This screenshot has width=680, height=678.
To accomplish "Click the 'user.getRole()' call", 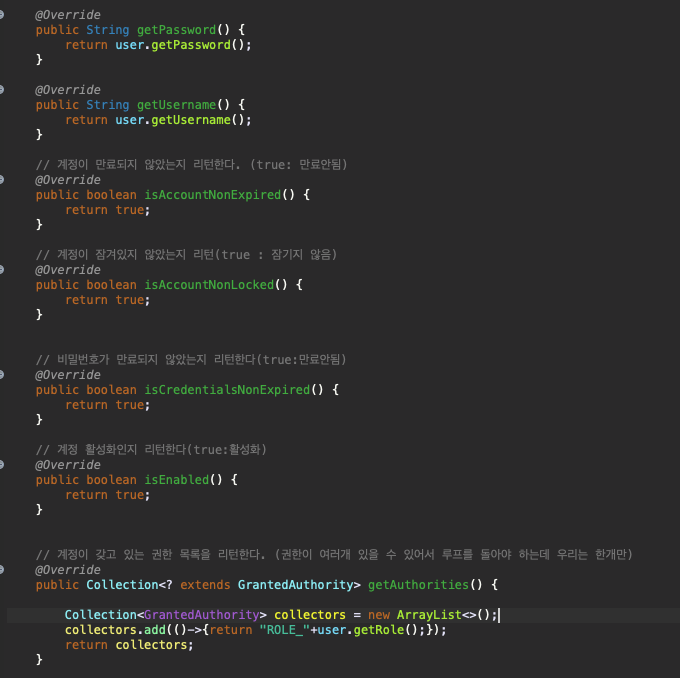I will 368,630.
